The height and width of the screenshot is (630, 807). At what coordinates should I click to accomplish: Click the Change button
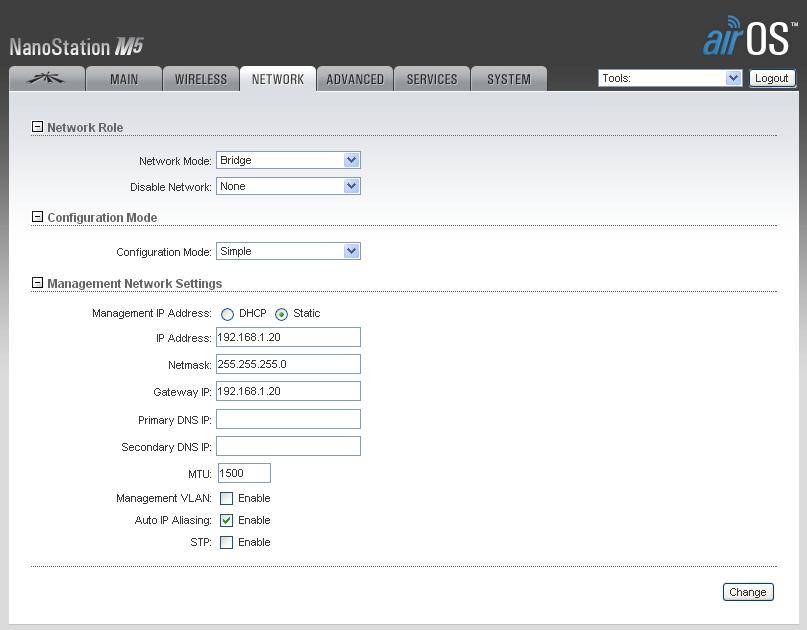pos(748,592)
